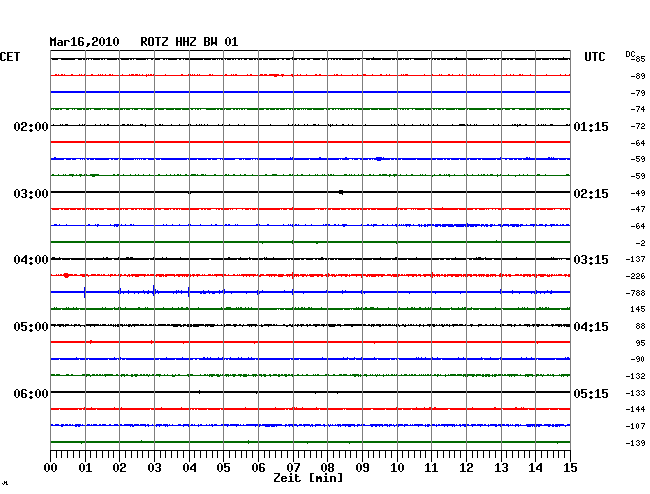
Task: Click the x-axis title Zeit [min]
Action: [x=308, y=478]
